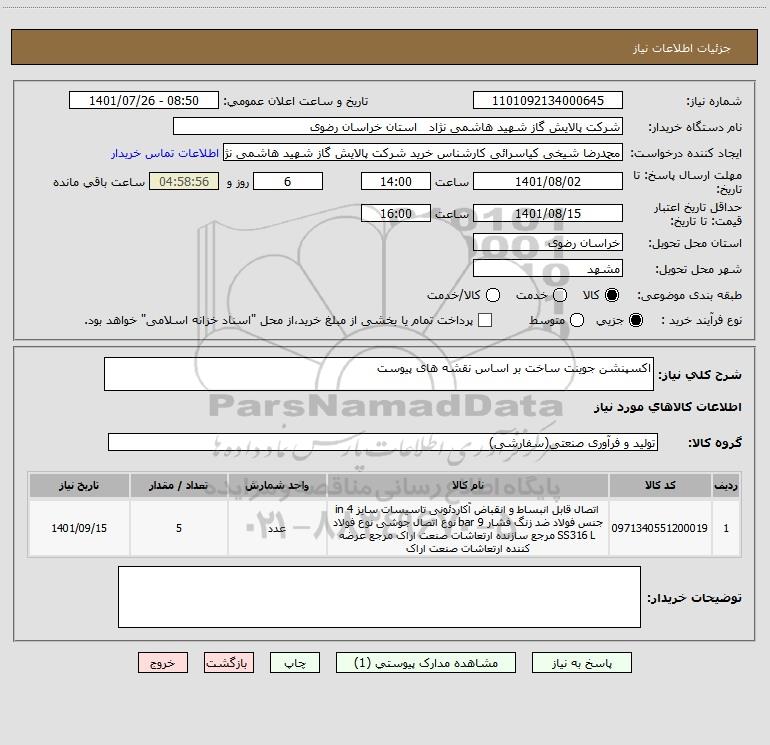Click the استان محل تحویل field خراسان رضوی

(548, 243)
